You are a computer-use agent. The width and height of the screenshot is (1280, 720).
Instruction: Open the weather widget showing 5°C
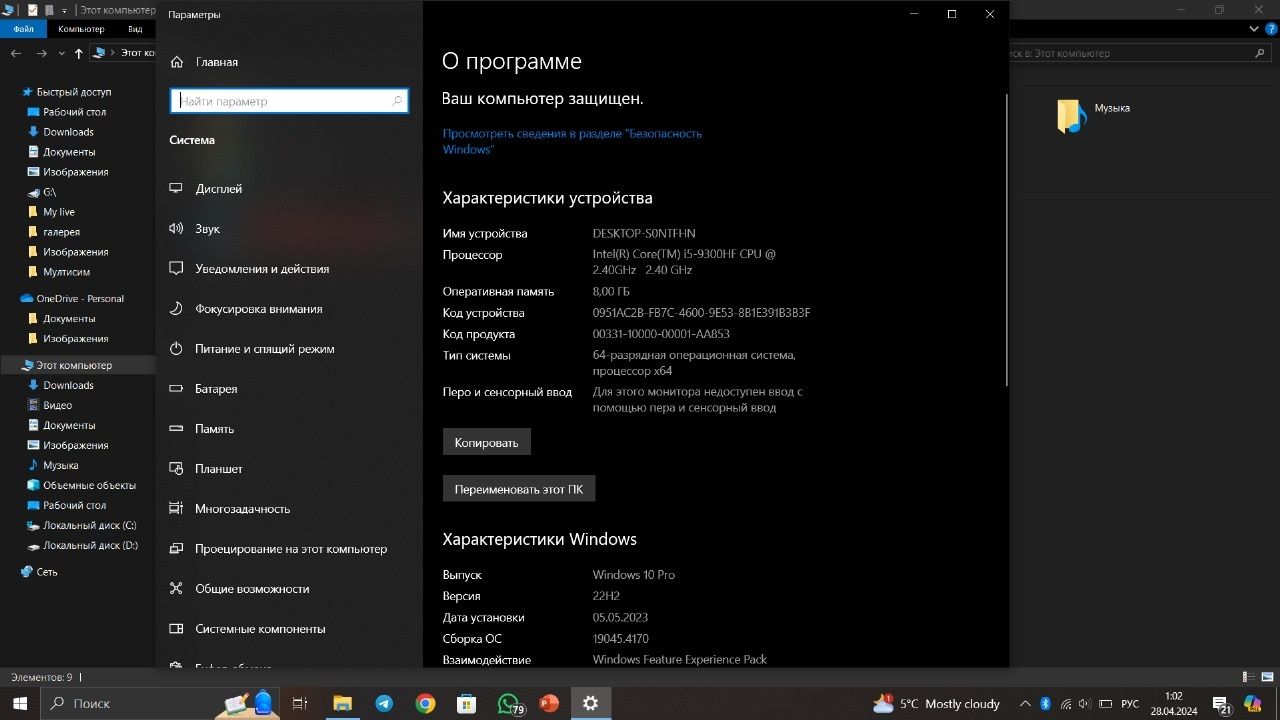[x=936, y=703]
